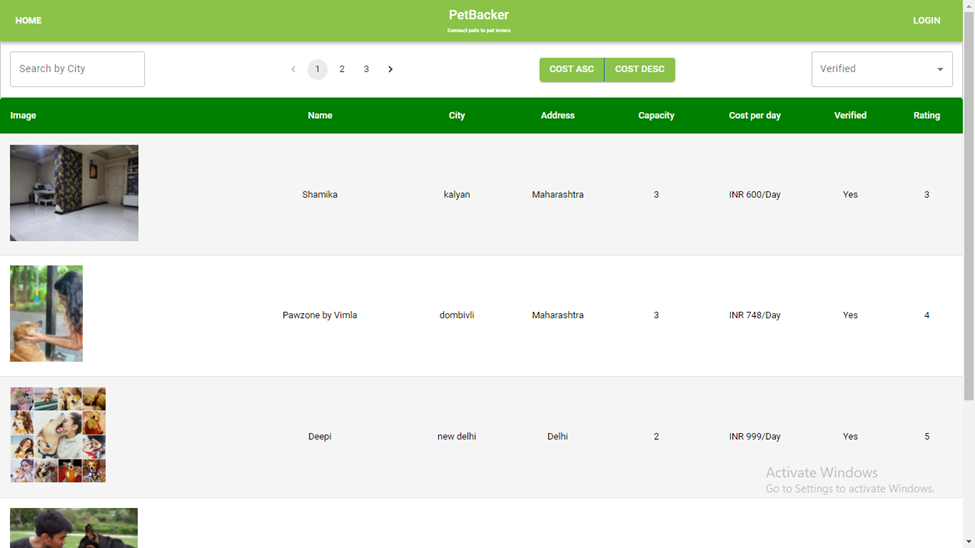
Task: Click the INR 999/Day cost
Action: (755, 437)
